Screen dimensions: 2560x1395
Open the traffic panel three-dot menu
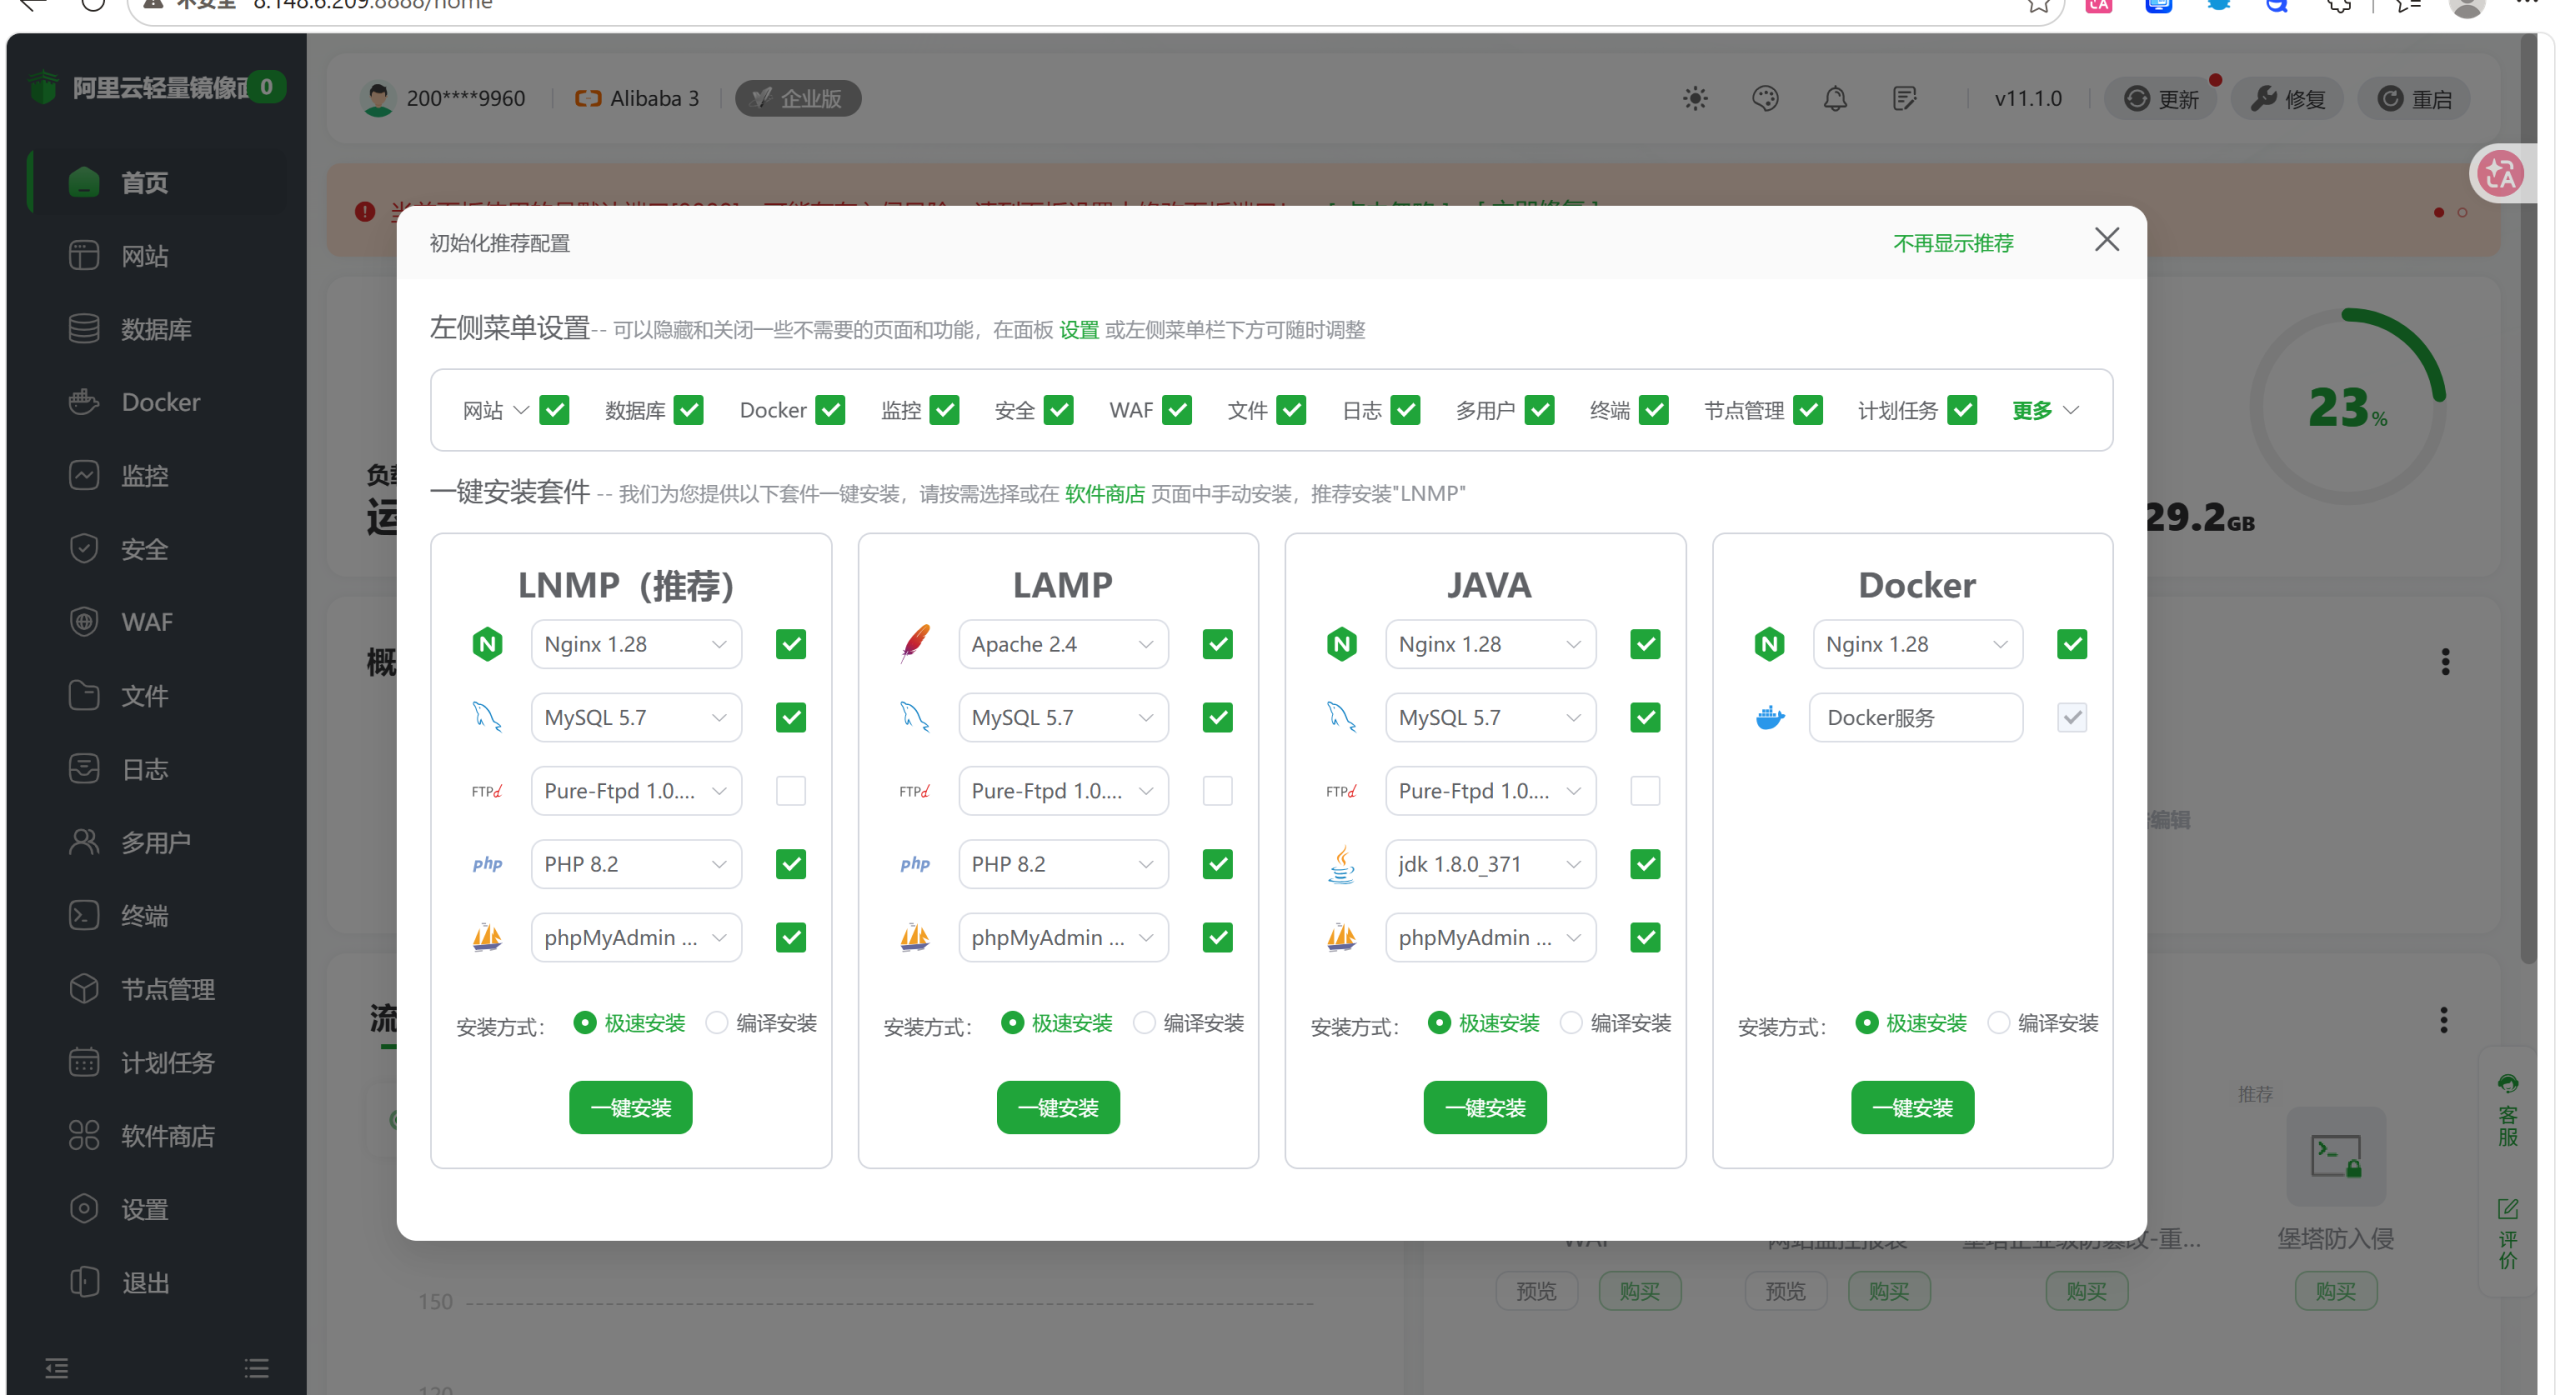[x=2443, y=1020]
